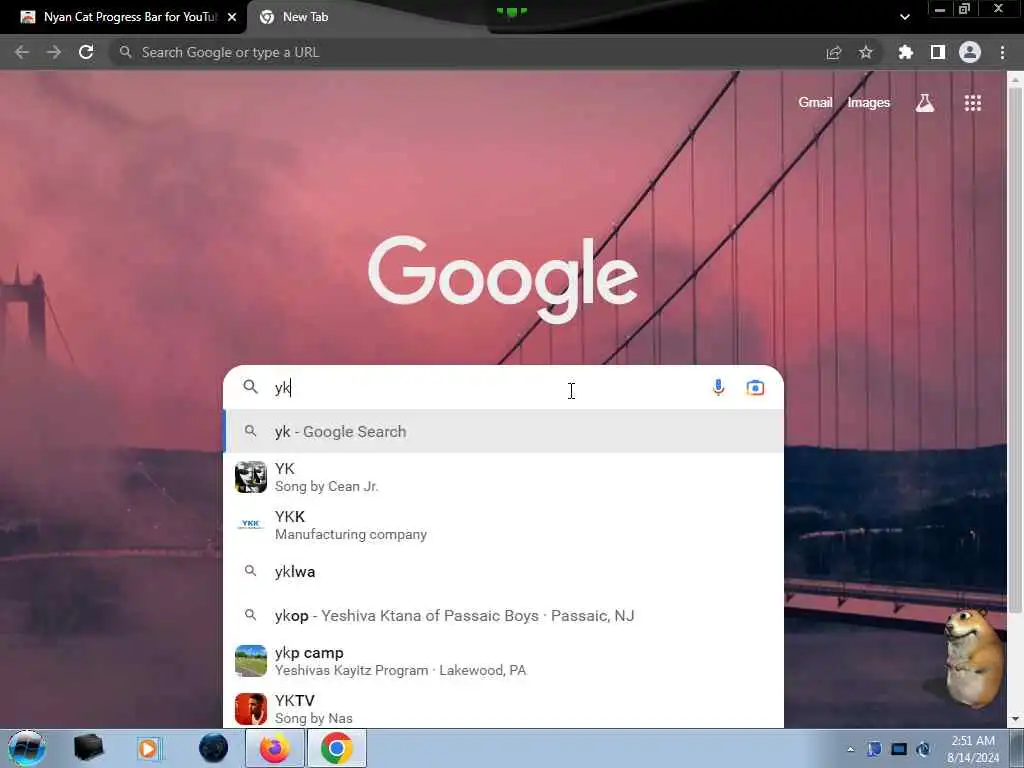Open Windows Start orb

click(x=26, y=748)
